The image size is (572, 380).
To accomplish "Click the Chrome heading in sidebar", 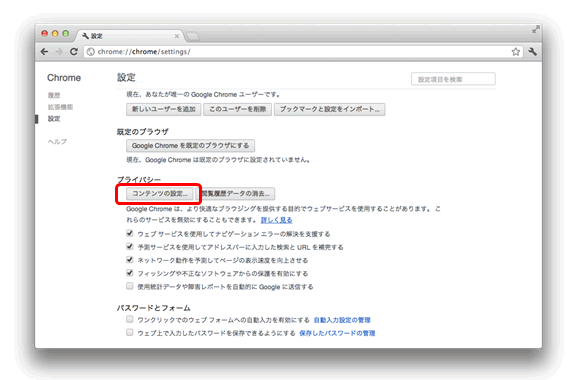I will click(x=64, y=78).
